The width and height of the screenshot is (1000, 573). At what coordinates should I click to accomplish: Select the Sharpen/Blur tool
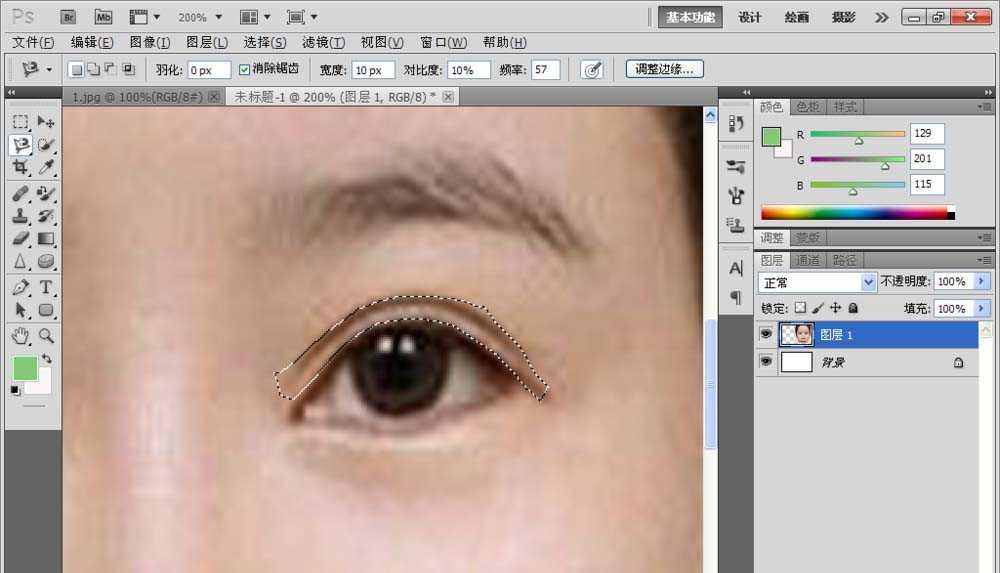[x=20, y=261]
